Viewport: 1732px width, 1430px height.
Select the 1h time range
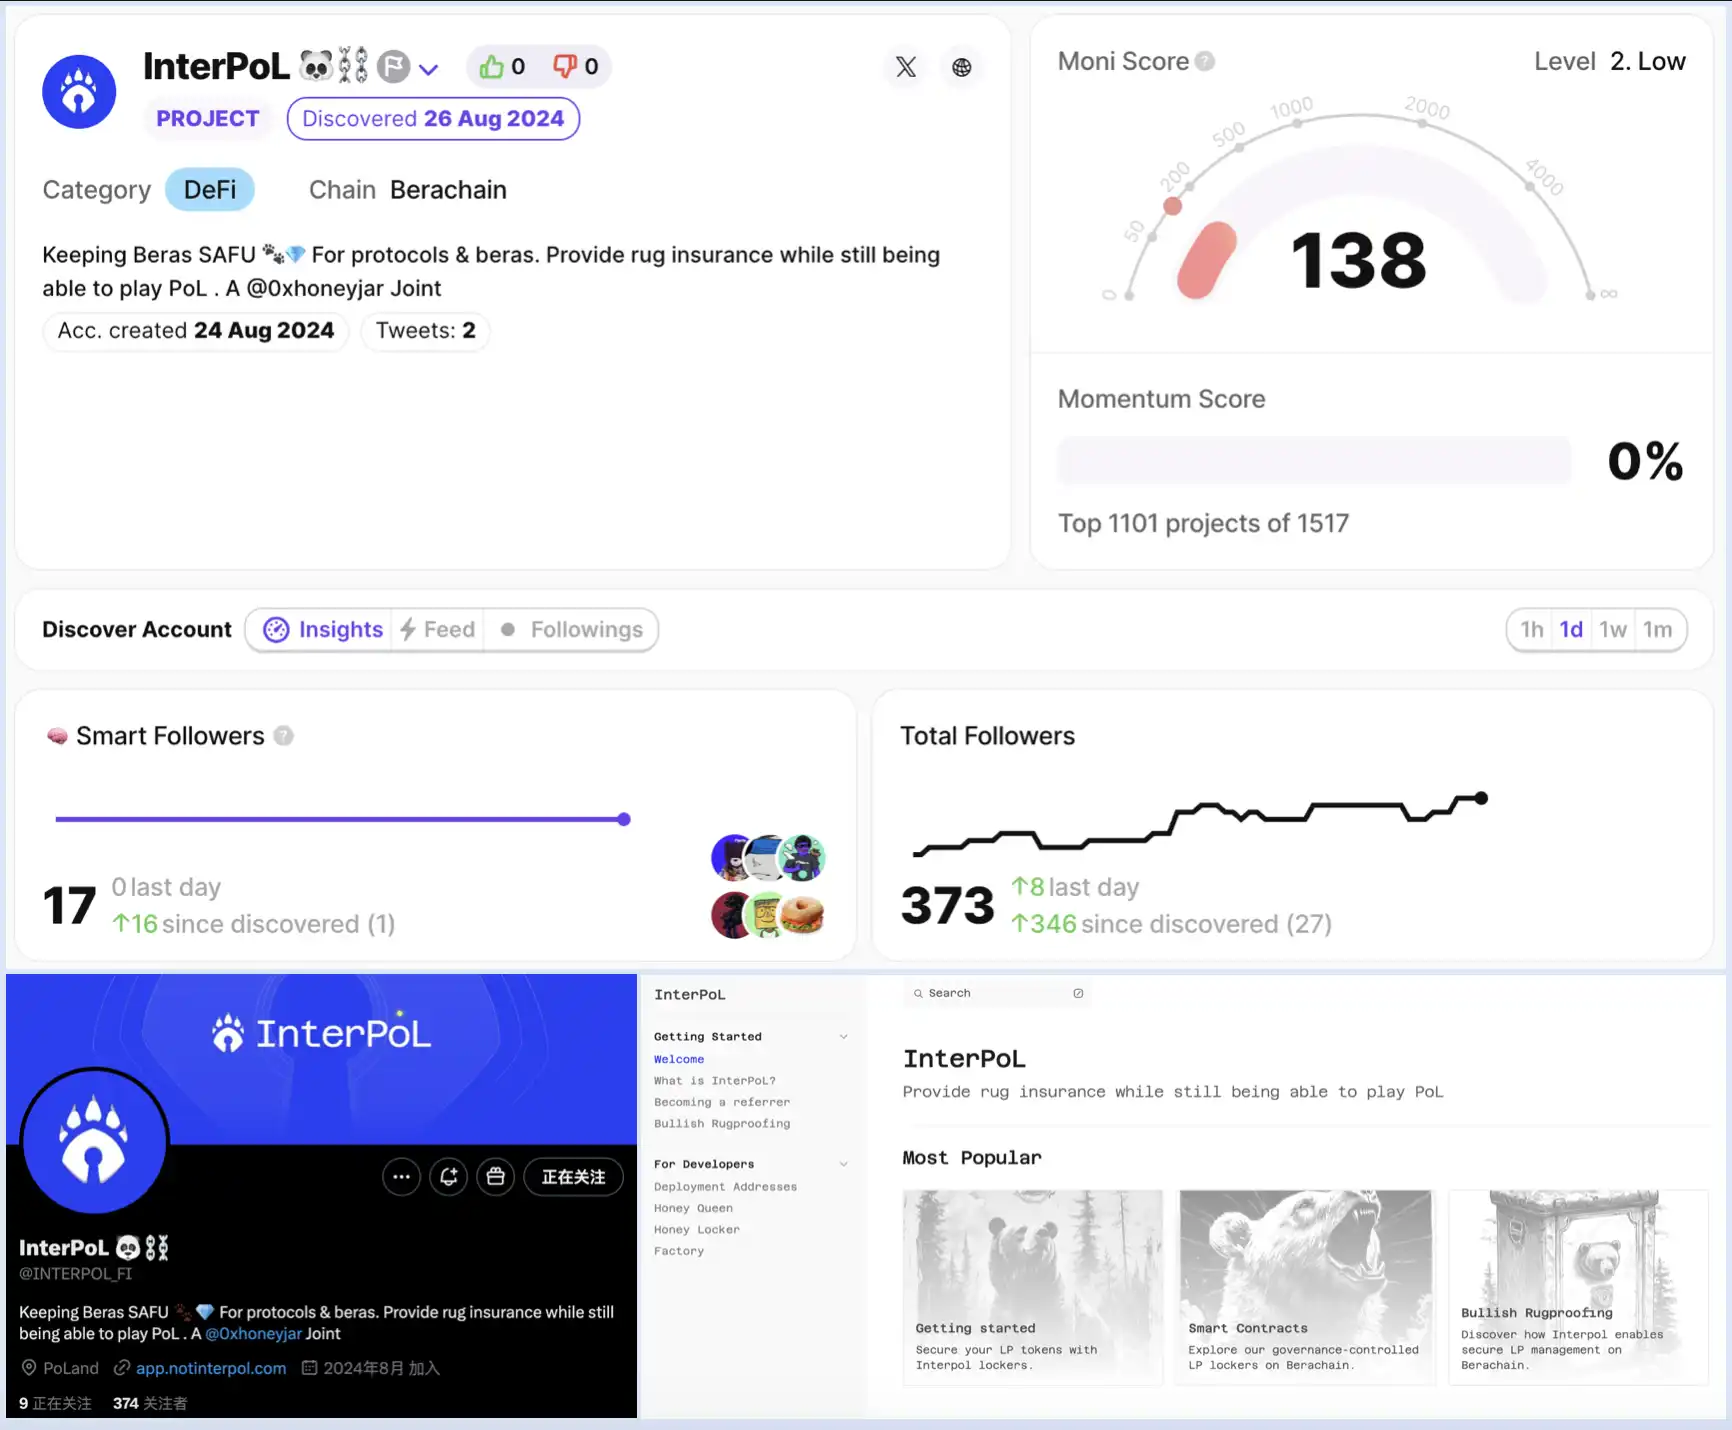point(1531,630)
